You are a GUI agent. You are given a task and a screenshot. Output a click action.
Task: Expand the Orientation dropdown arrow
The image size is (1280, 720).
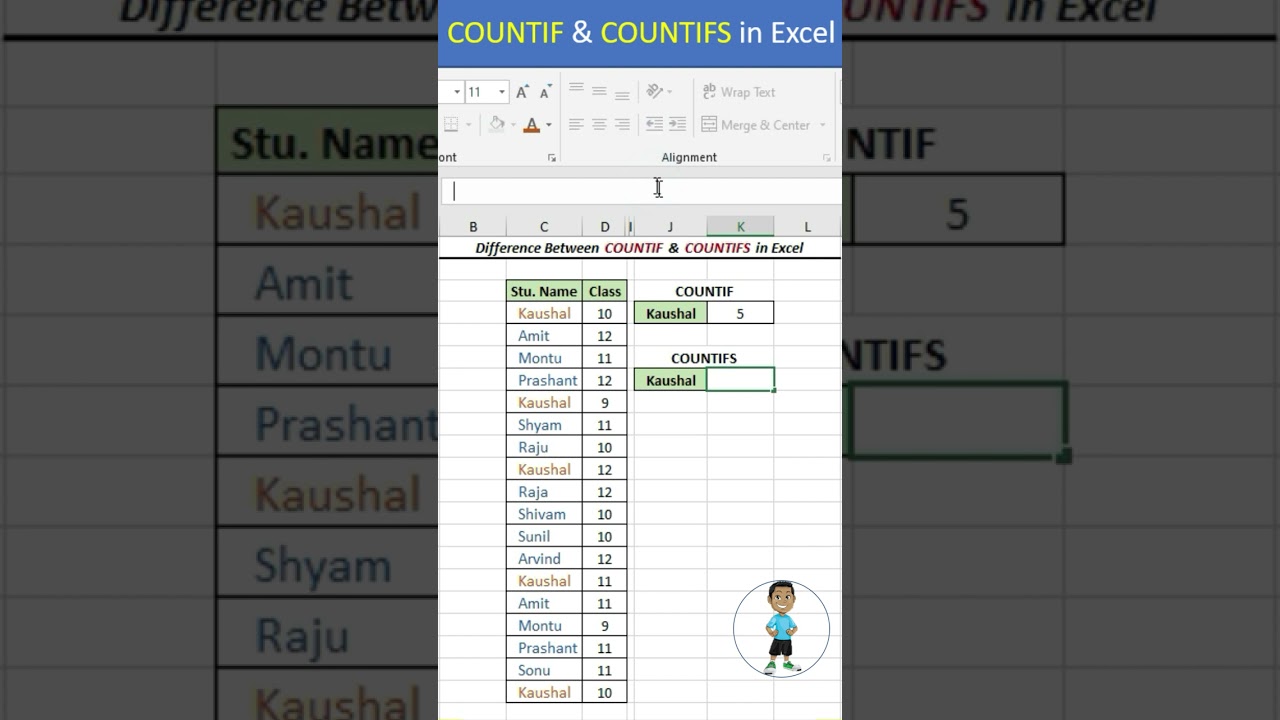coord(670,92)
